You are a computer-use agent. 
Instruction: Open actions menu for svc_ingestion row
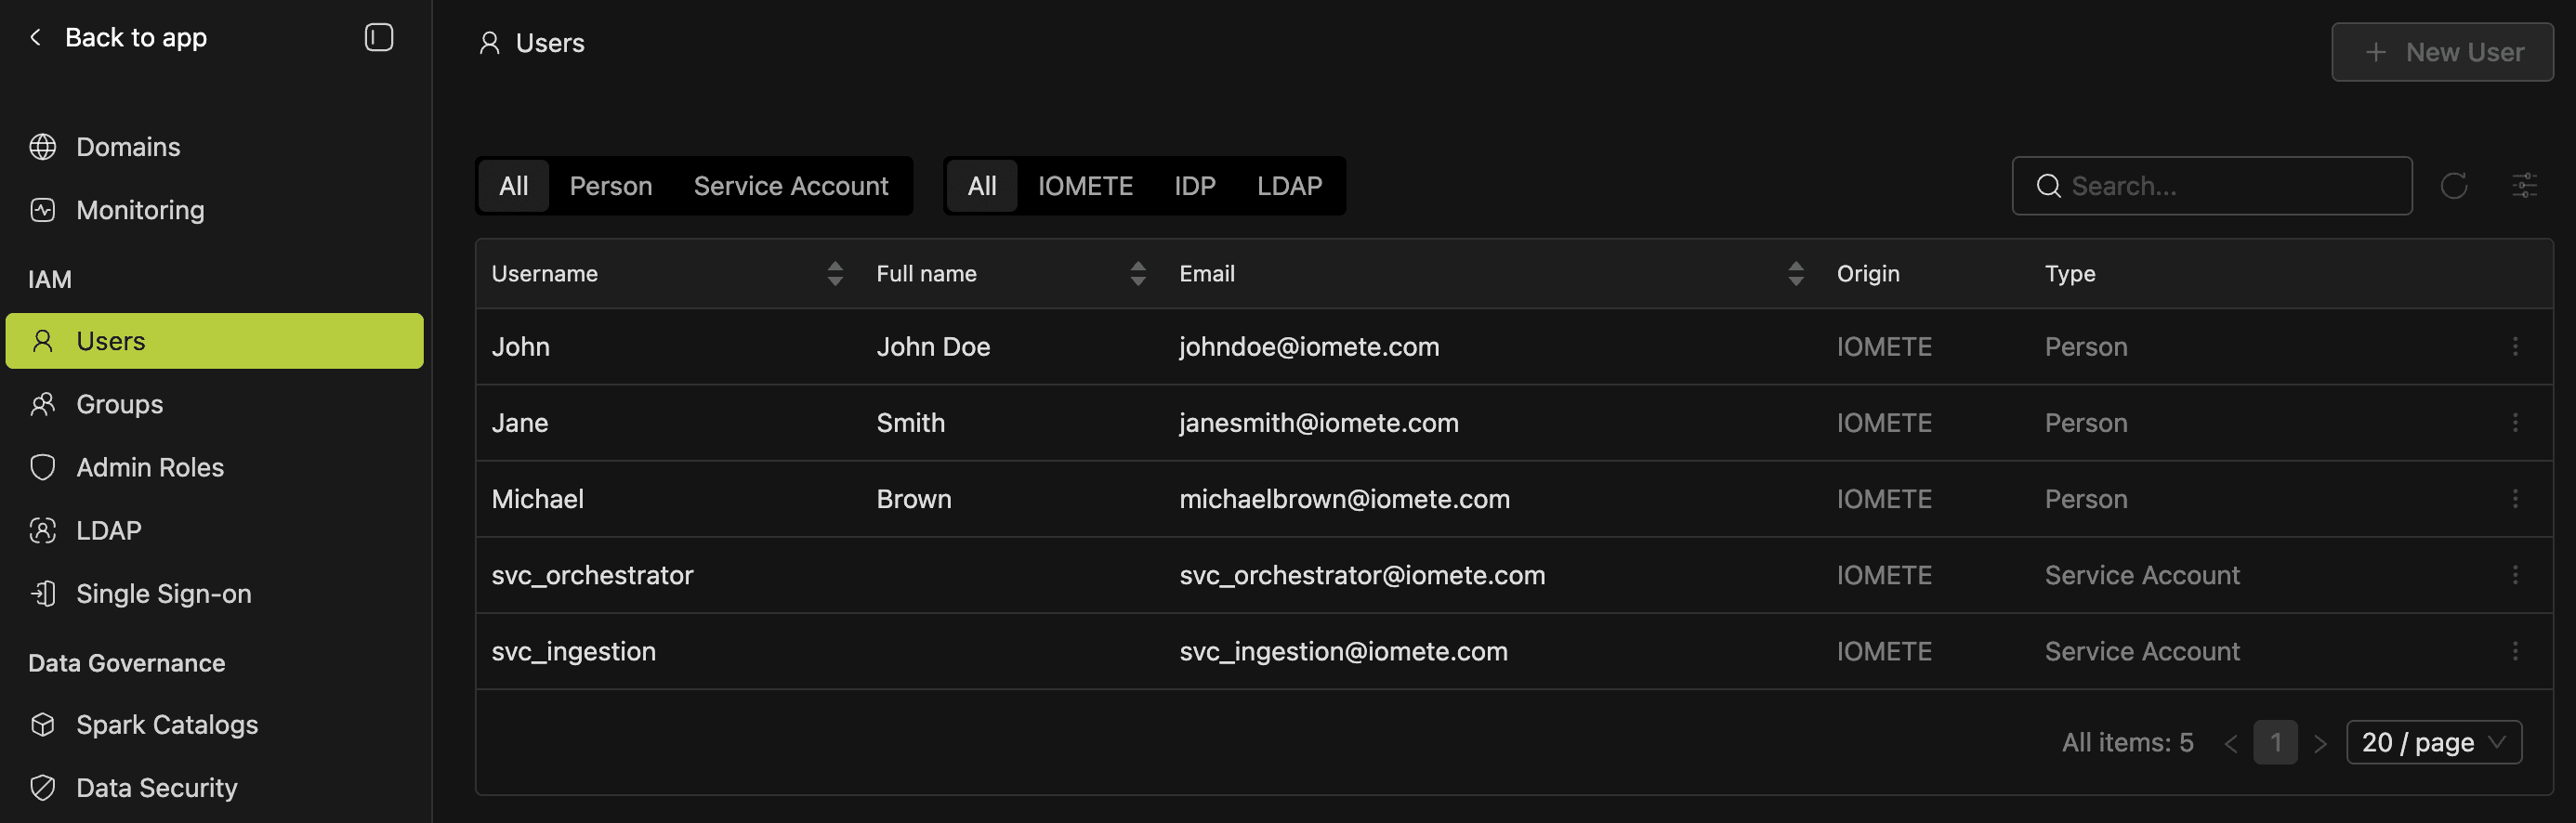[2514, 652]
